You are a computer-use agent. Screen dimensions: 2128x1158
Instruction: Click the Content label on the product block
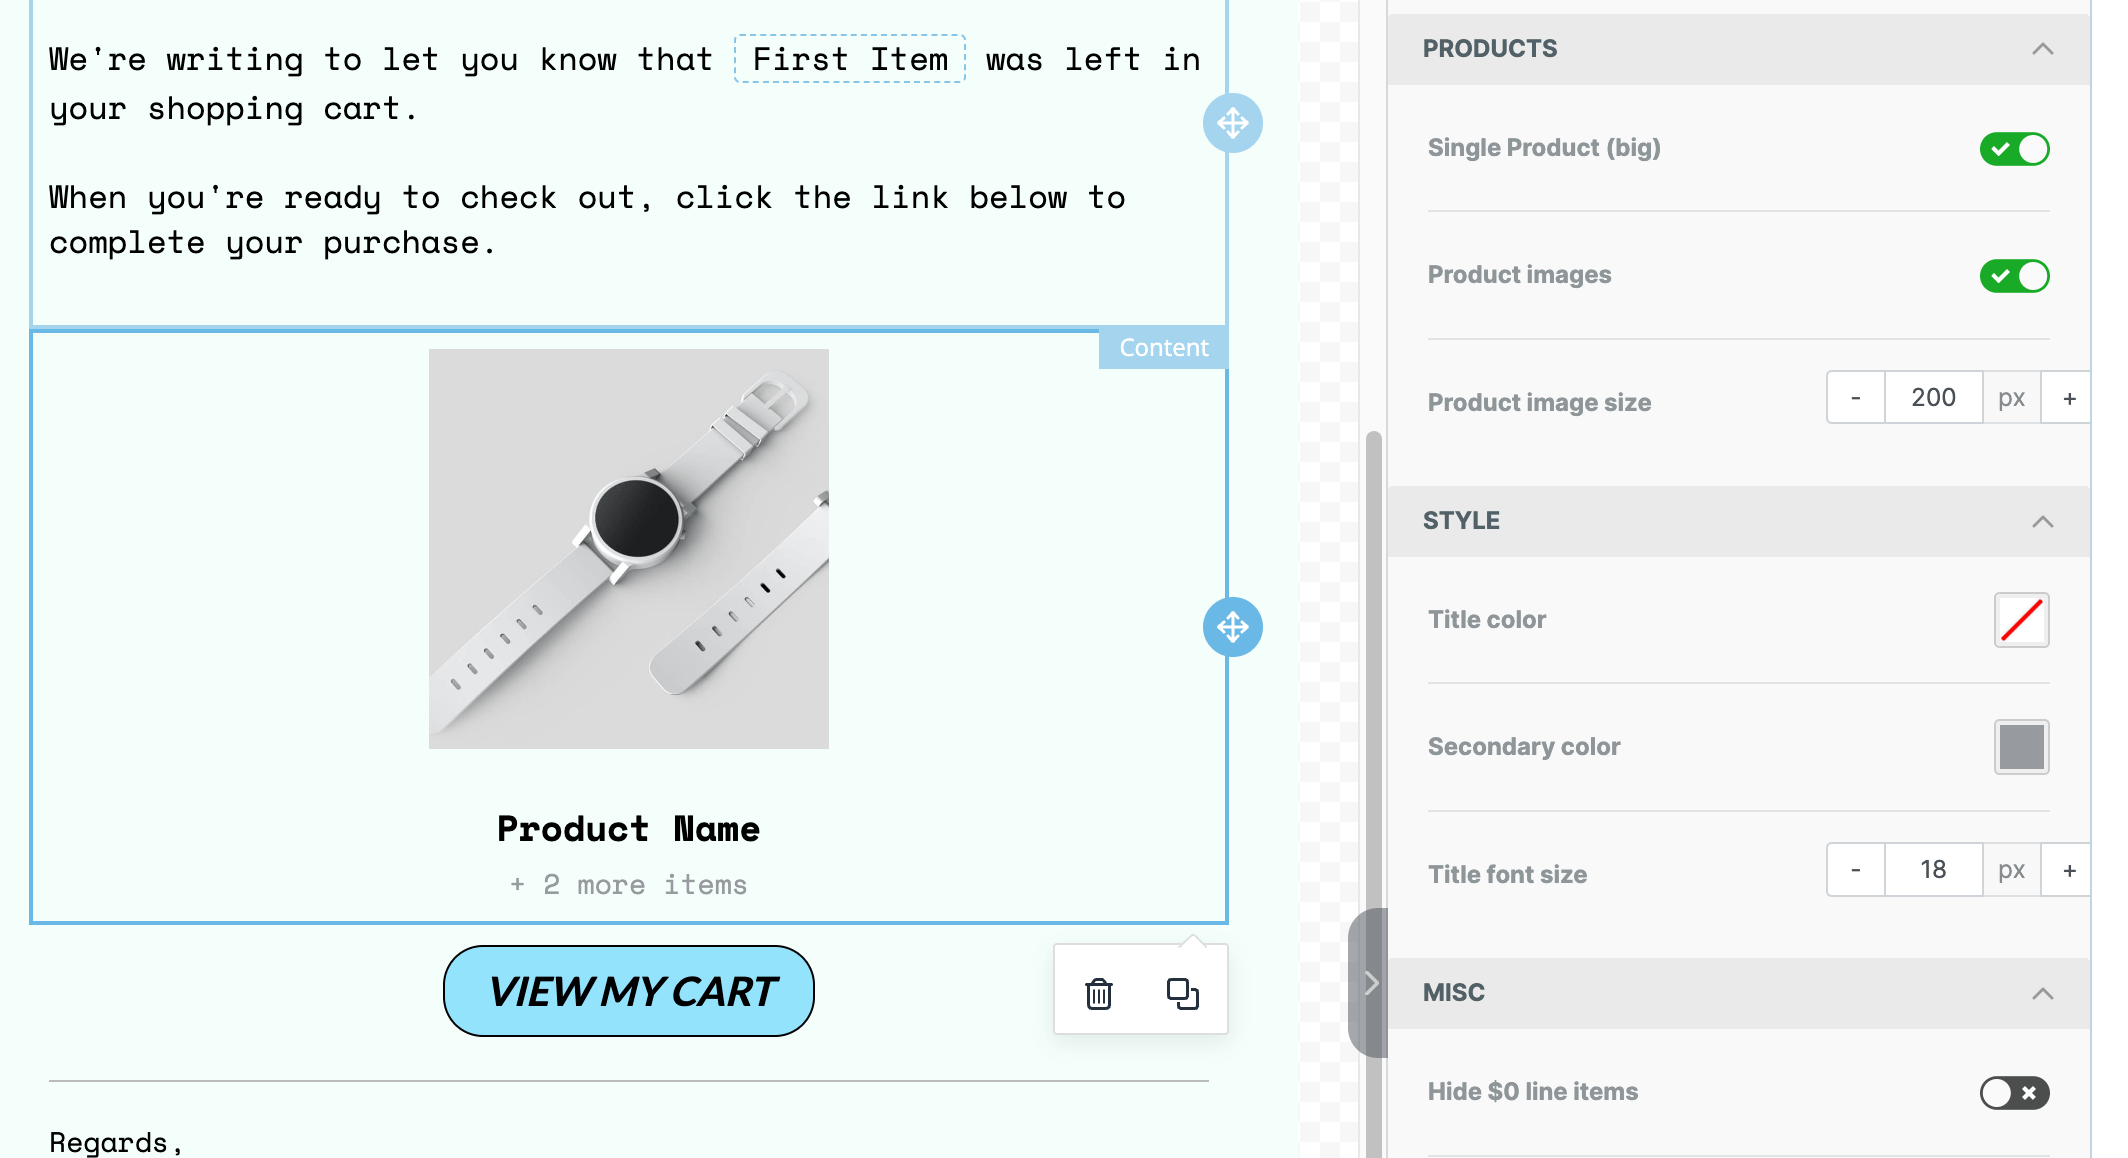pyautogui.click(x=1162, y=347)
